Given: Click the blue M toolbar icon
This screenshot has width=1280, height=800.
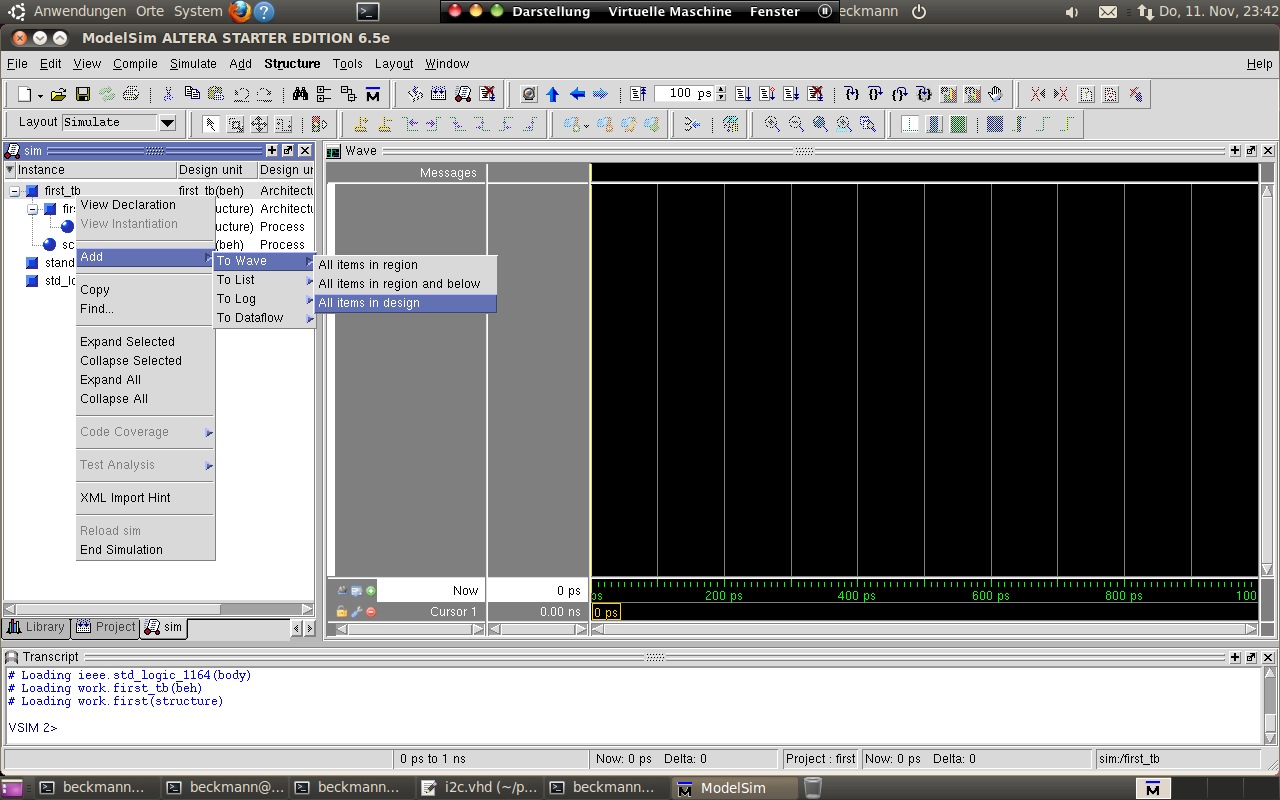Looking at the screenshot, I should pos(373,94).
